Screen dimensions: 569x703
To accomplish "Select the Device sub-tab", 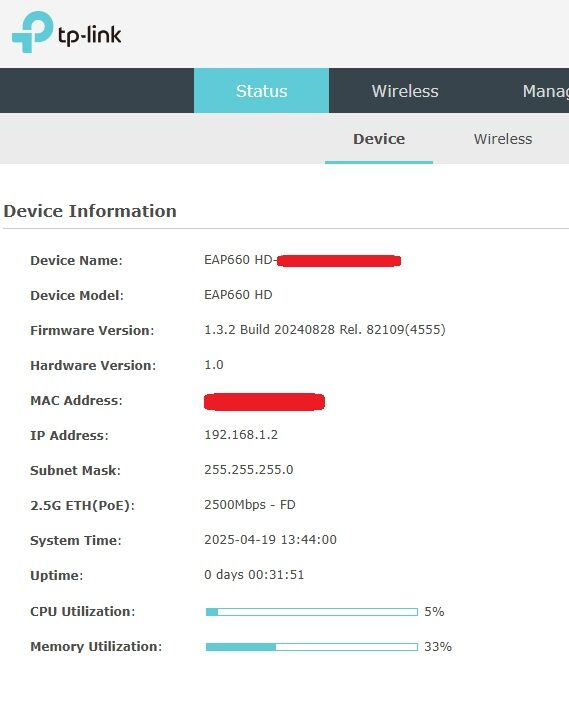I will click(379, 139).
